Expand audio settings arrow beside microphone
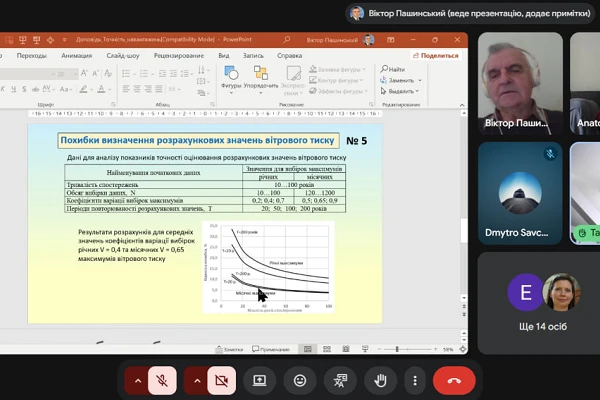 click(x=138, y=380)
